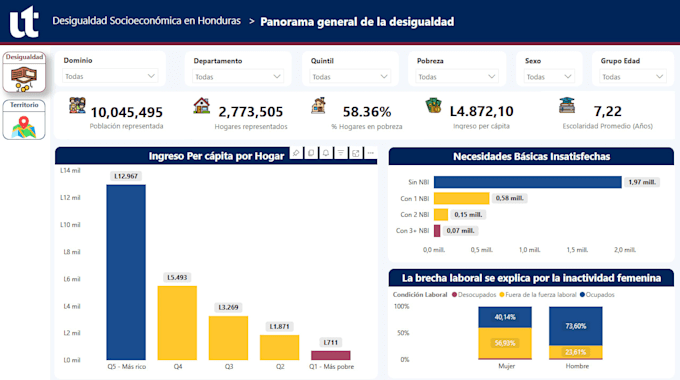Image resolution: width=680 pixels, height=380 pixels.
Task: Open the Pobreza dropdown
Action: pos(457,77)
